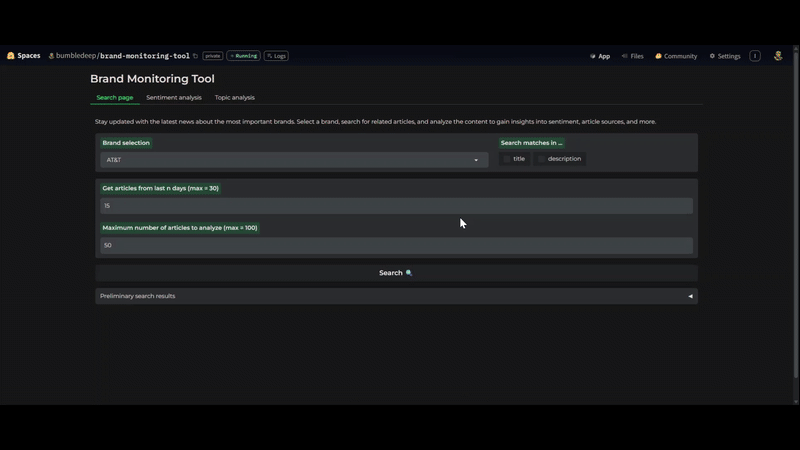This screenshot has width=800, height=450.
Task: Open the Community tab
Action: (676, 56)
